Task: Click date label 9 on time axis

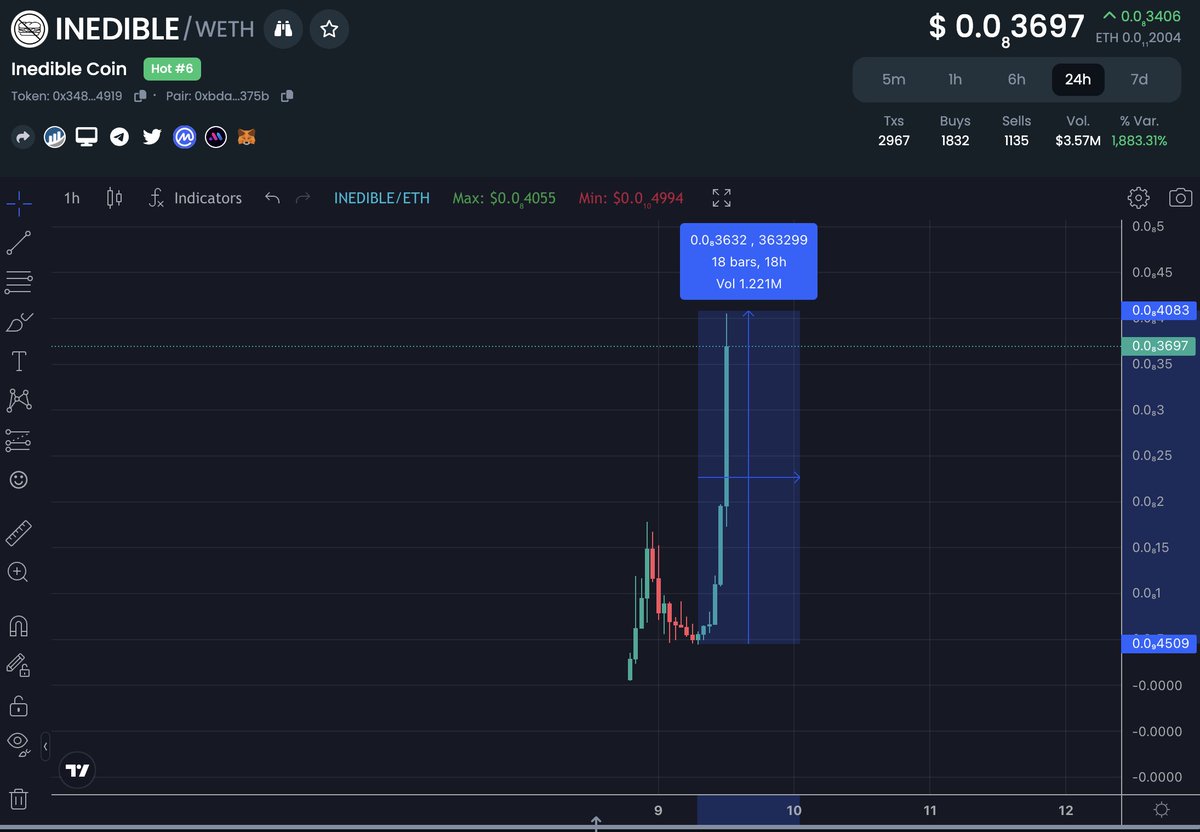Action: click(658, 810)
